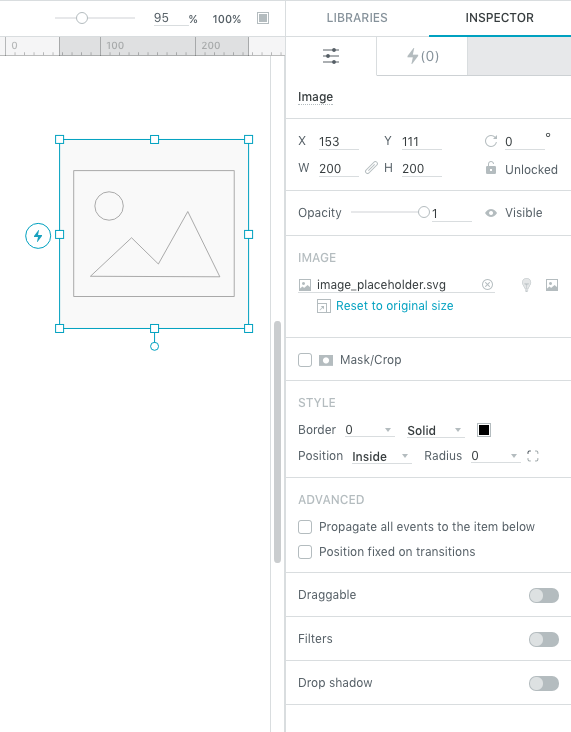Viewport: 571px width, 732px height.
Task: Toggle the aspect ratio link icon
Action: 371,168
